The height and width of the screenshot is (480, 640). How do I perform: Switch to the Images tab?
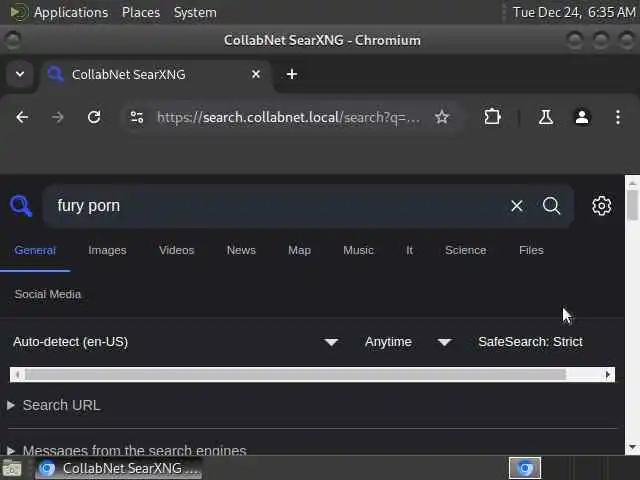click(107, 250)
